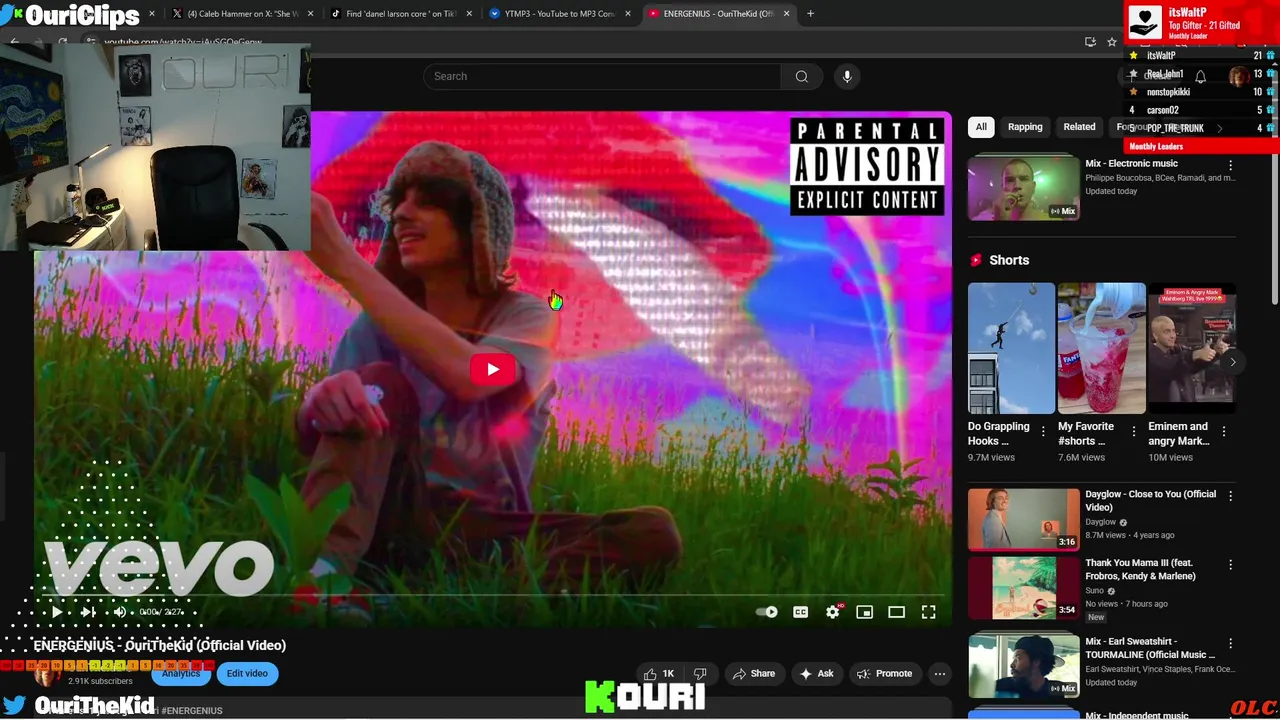Open Thank You Mama III video thumbnail
The width and height of the screenshot is (1280, 720).
(x=1024, y=588)
